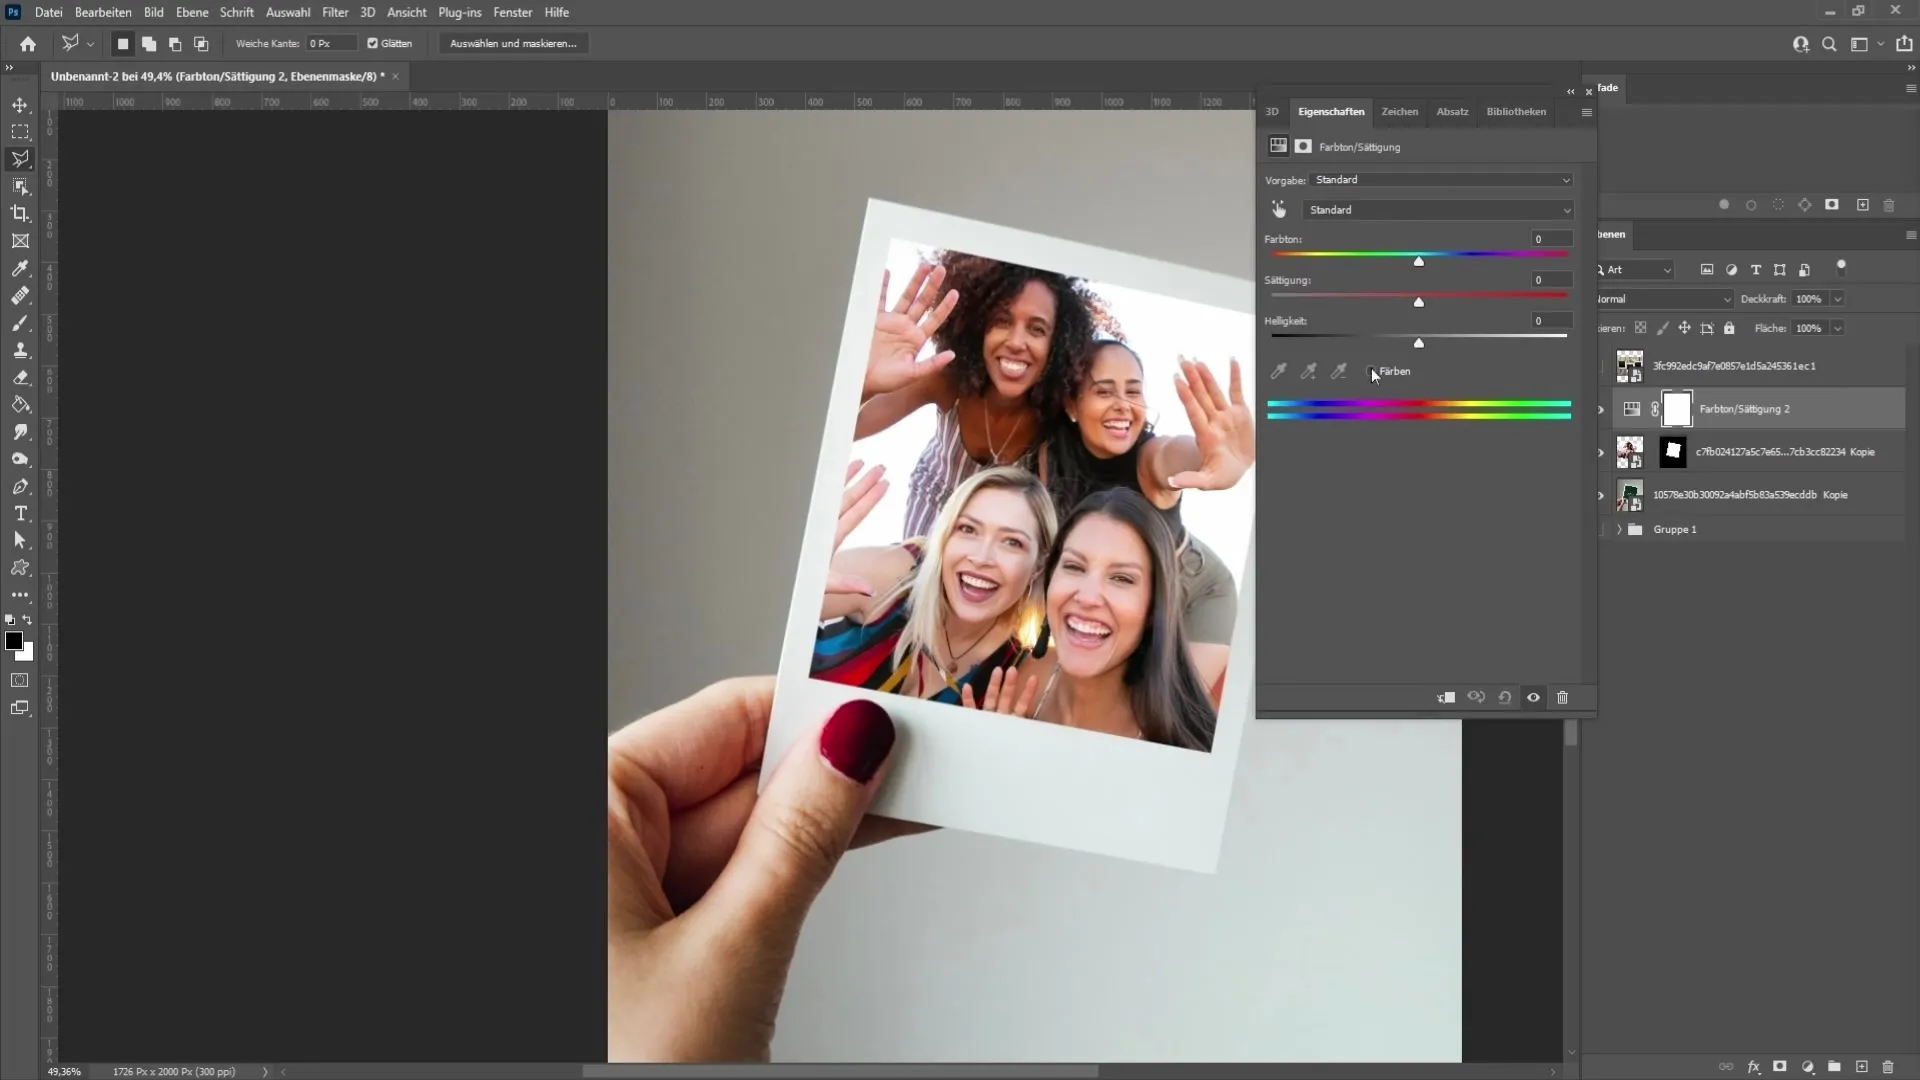
Task: Select the Clone Stamp tool
Action: (20, 350)
